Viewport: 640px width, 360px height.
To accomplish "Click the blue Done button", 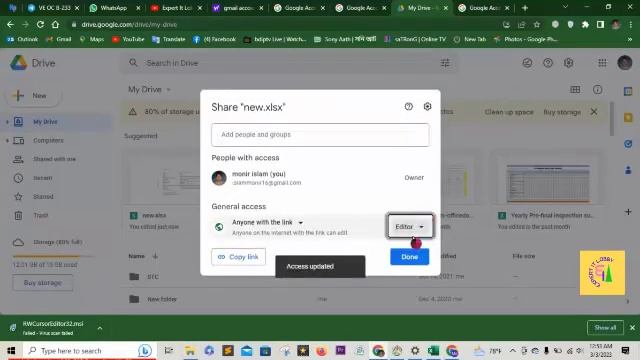I will tap(409, 257).
